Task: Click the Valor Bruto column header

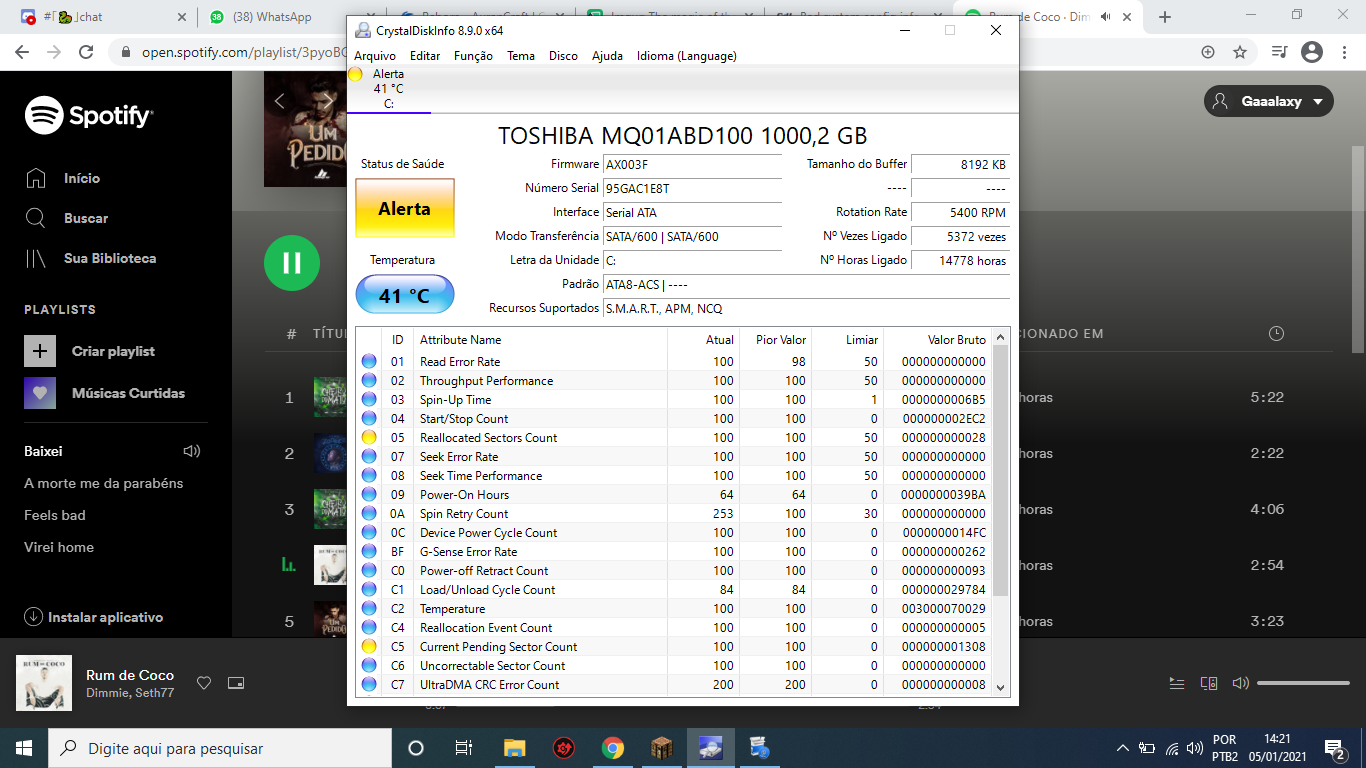Action: point(938,340)
